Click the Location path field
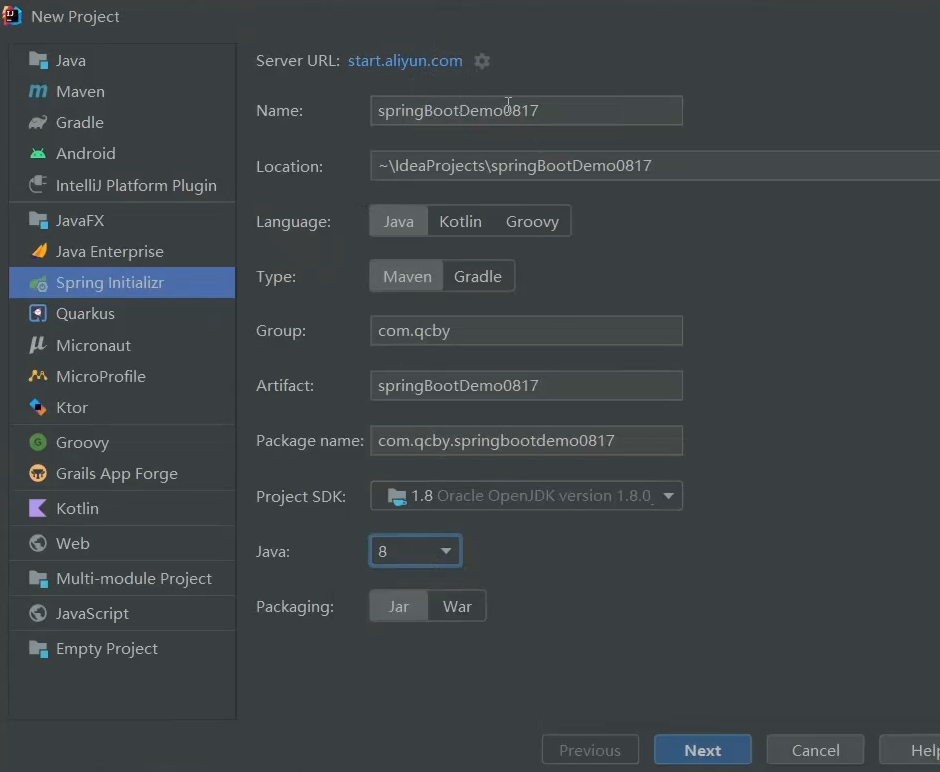Image resolution: width=940 pixels, height=772 pixels. (655, 166)
